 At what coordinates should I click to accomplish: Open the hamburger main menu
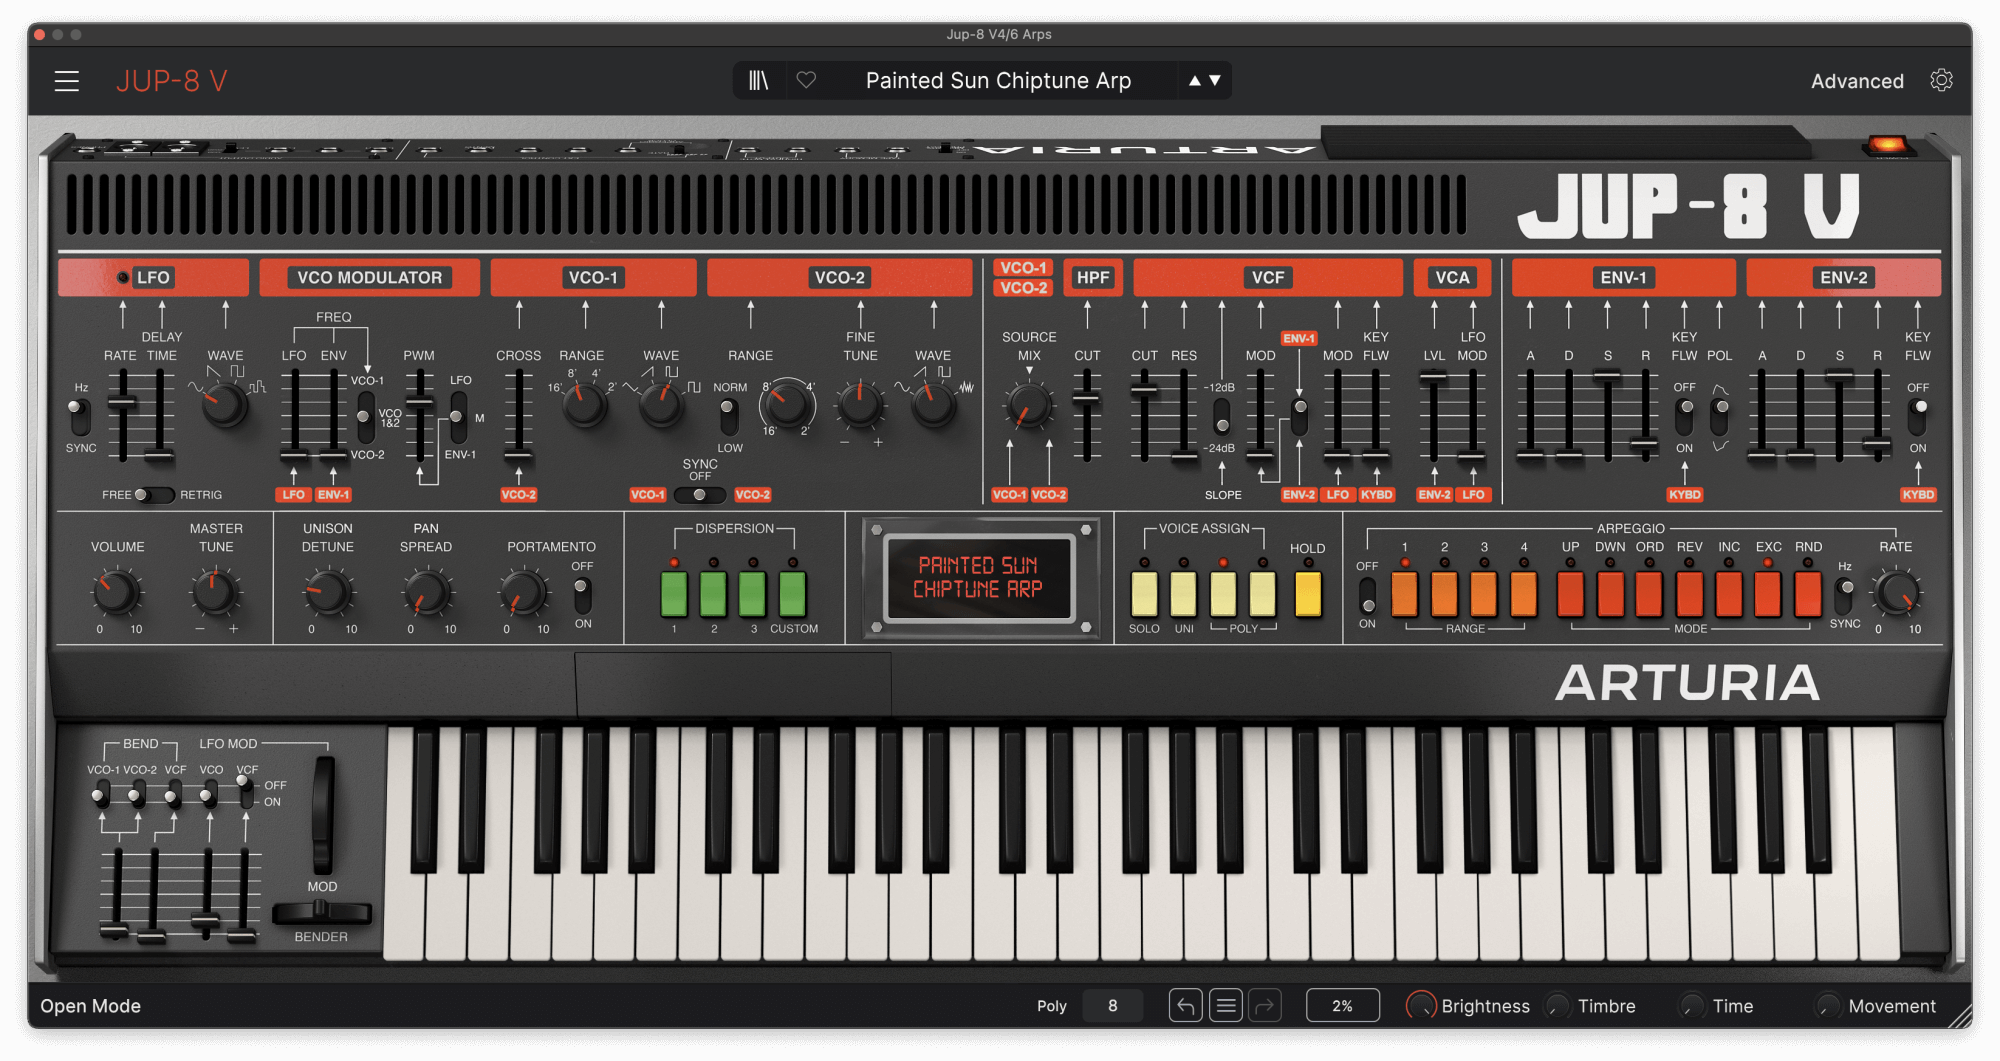click(x=66, y=81)
